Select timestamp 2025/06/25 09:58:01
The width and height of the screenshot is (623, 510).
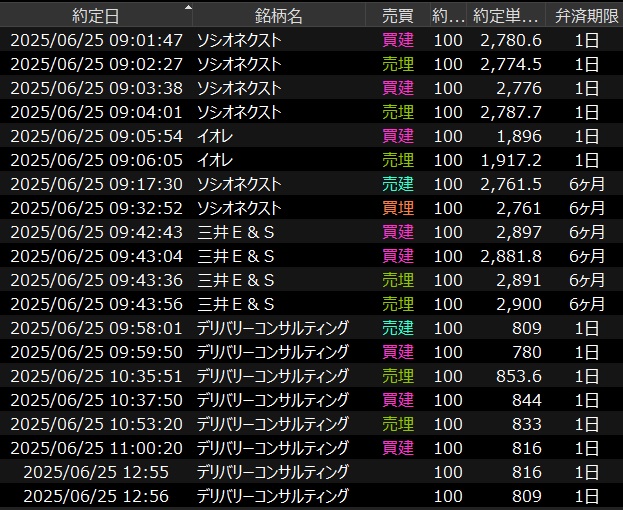point(97,328)
